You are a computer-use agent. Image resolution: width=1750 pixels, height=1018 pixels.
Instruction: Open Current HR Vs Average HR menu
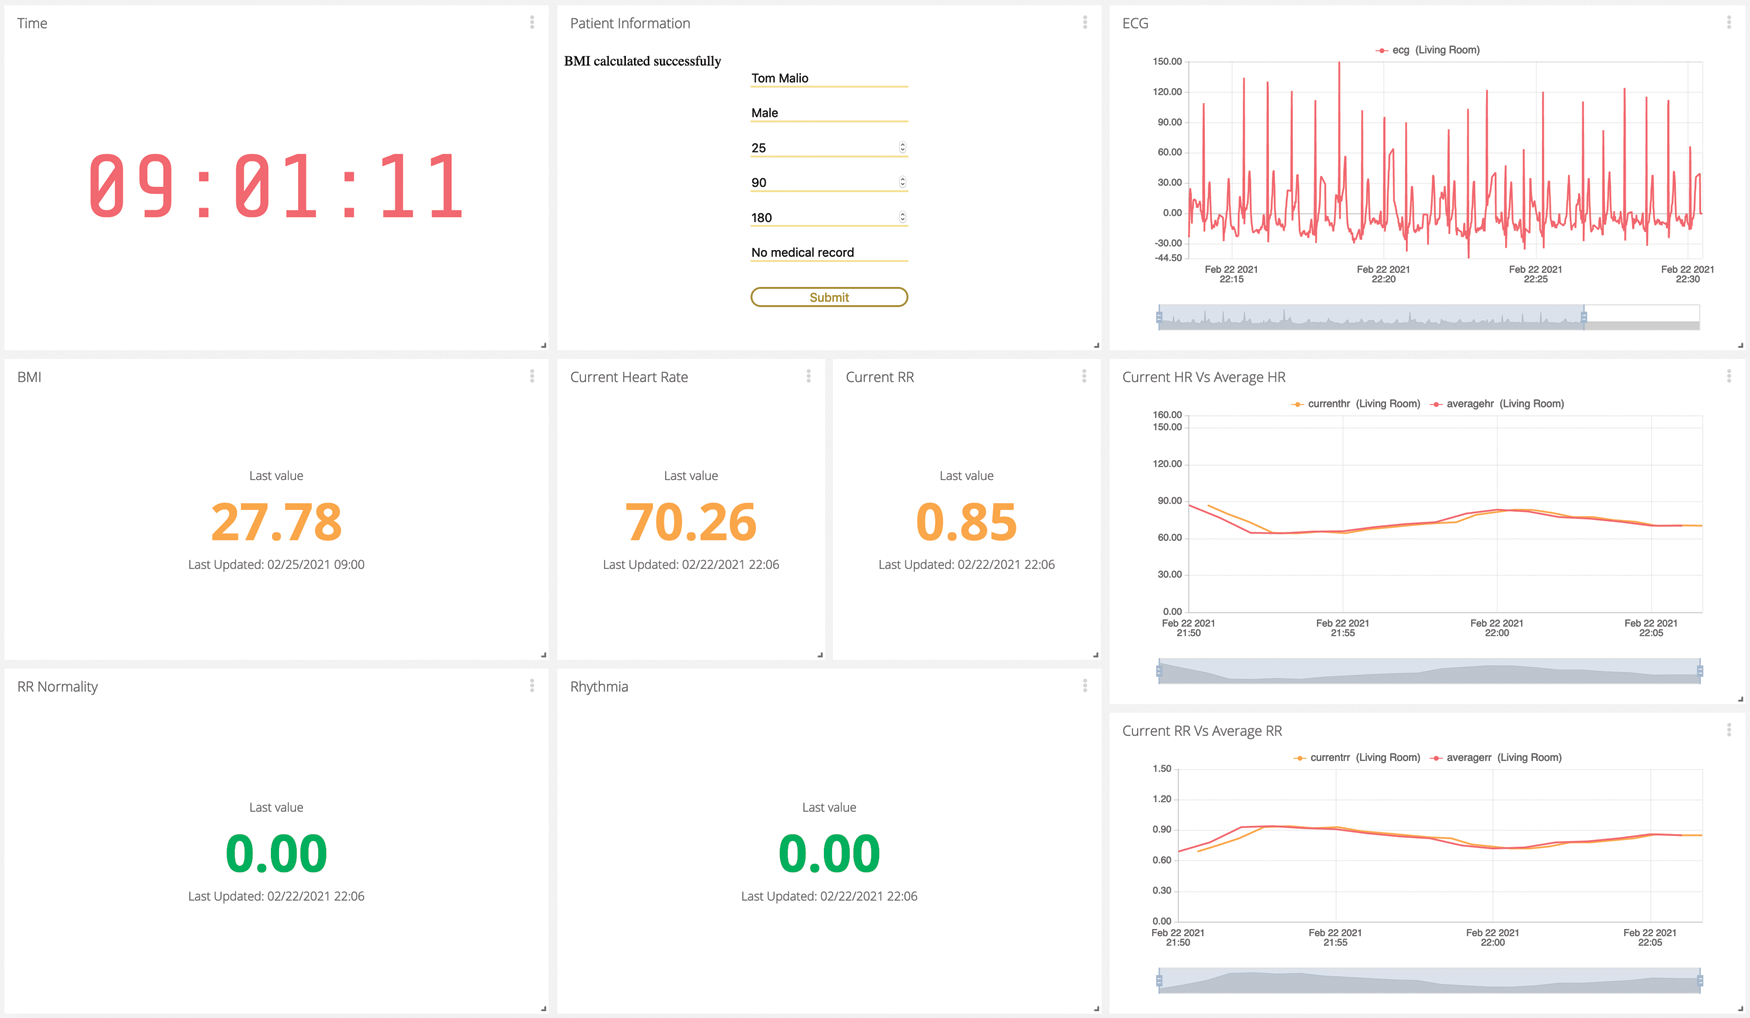tap(1729, 376)
